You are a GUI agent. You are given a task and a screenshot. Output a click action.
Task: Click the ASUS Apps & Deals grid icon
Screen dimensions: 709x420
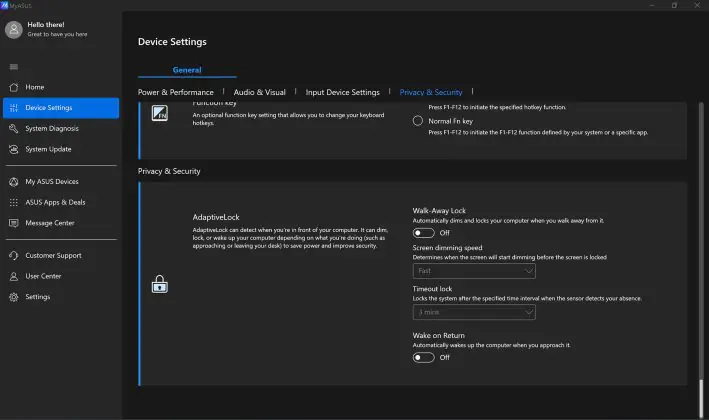14,202
